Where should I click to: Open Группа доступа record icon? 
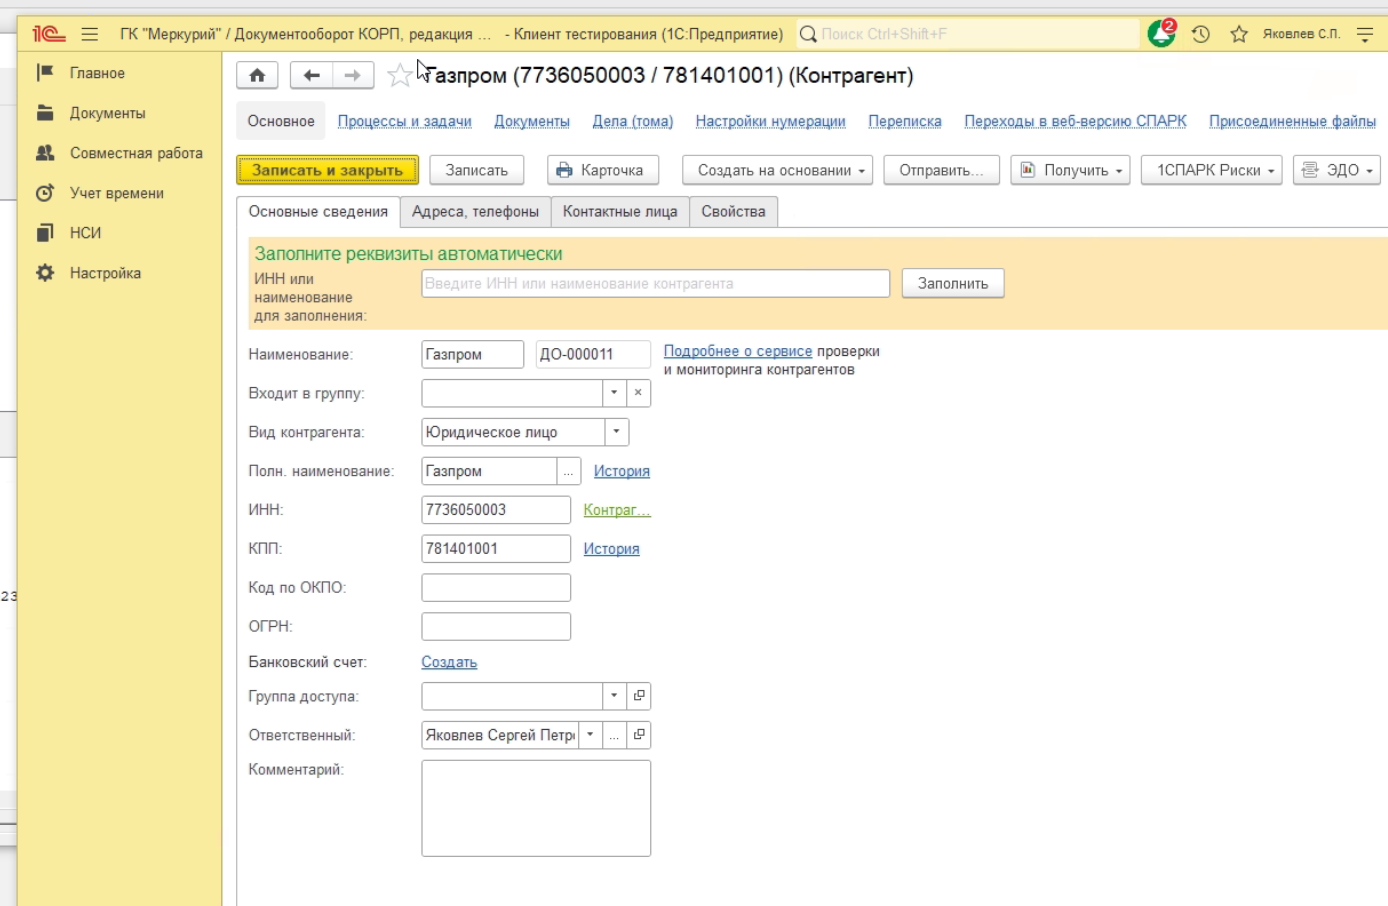click(x=639, y=696)
